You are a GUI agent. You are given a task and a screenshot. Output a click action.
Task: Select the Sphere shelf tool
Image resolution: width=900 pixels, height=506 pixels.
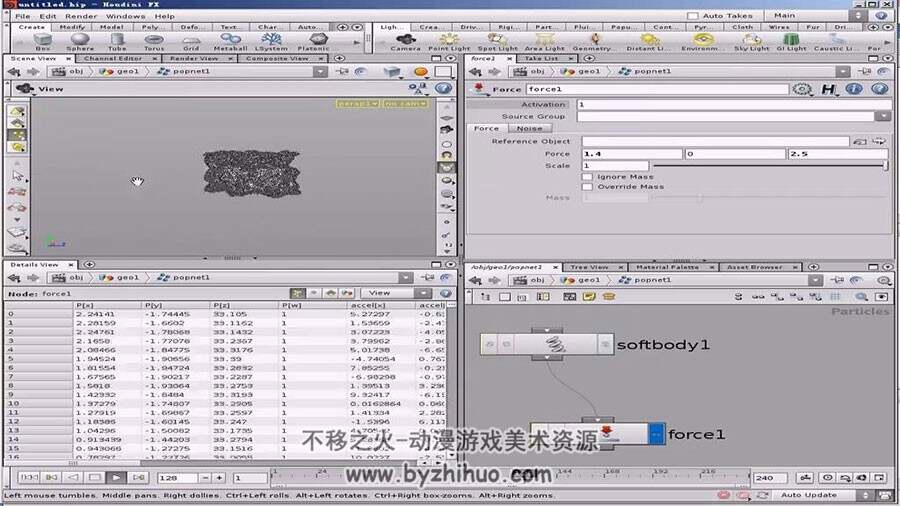(x=80, y=41)
